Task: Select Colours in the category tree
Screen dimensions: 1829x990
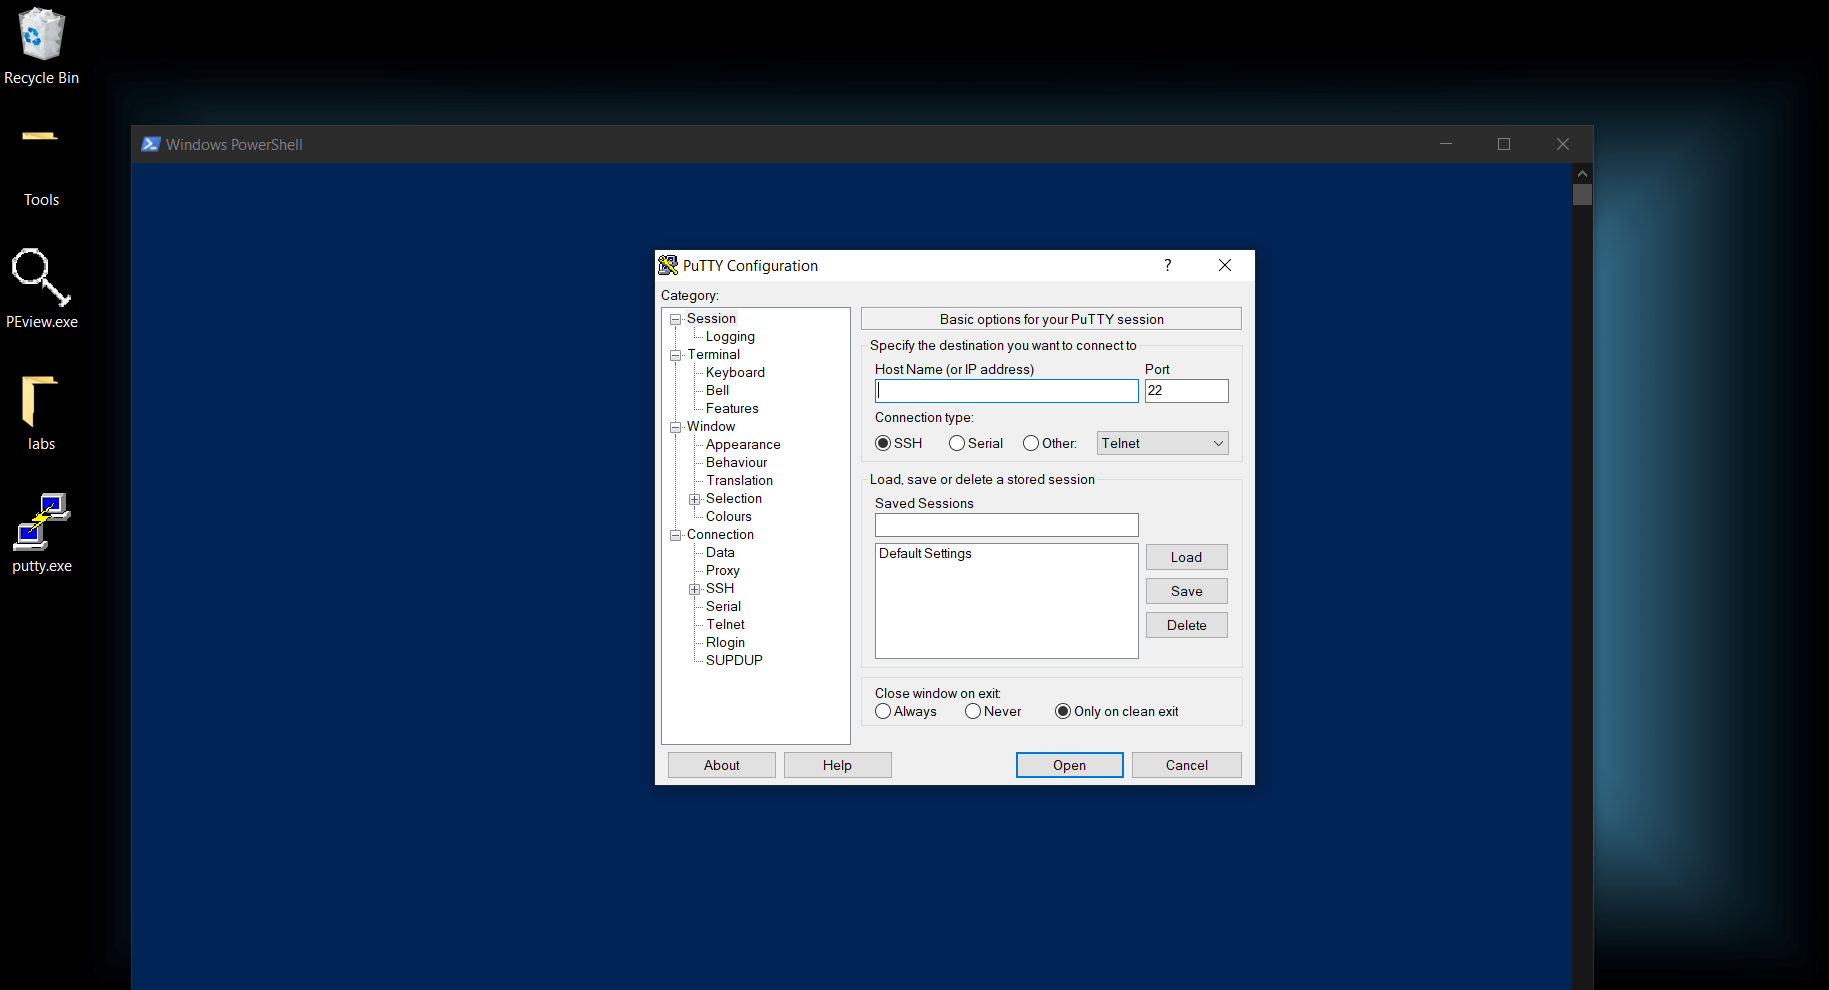Action: [728, 516]
